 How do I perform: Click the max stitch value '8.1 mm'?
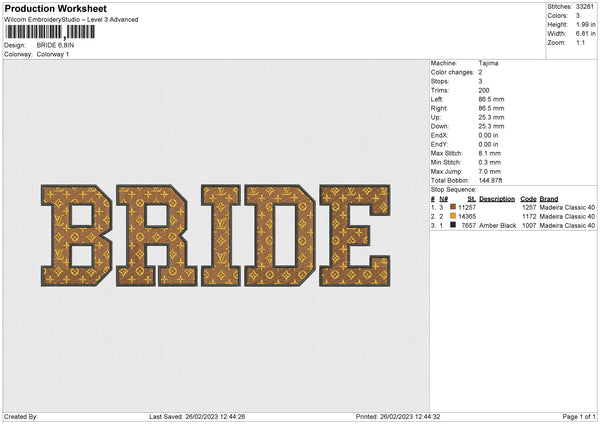pos(489,153)
